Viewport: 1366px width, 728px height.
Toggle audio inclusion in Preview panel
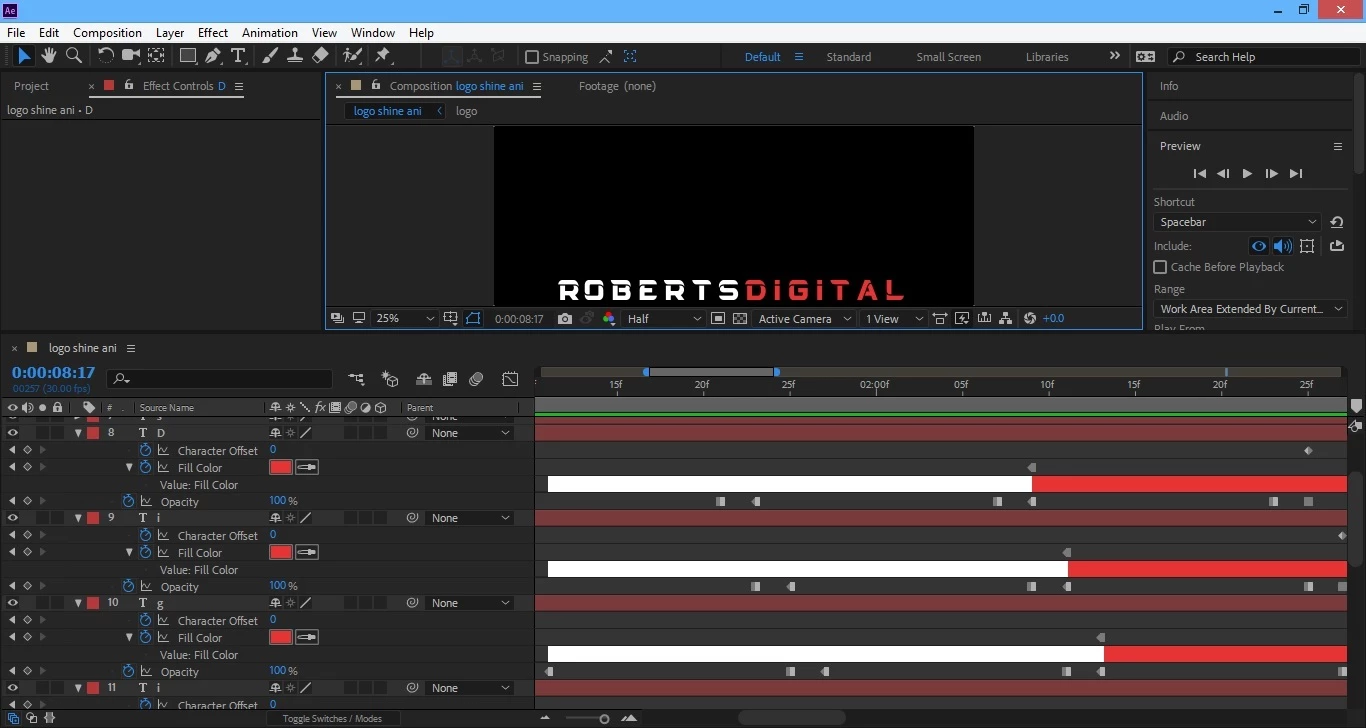pyautogui.click(x=1283, y=246)
